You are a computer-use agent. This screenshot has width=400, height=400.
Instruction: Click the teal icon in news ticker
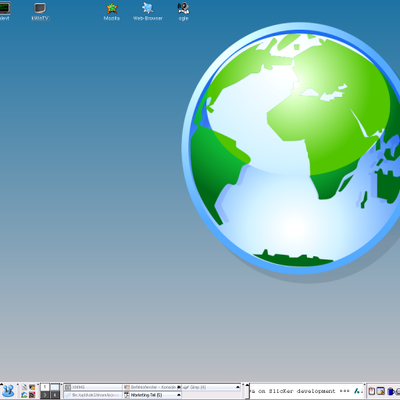(x=357, y=391)
